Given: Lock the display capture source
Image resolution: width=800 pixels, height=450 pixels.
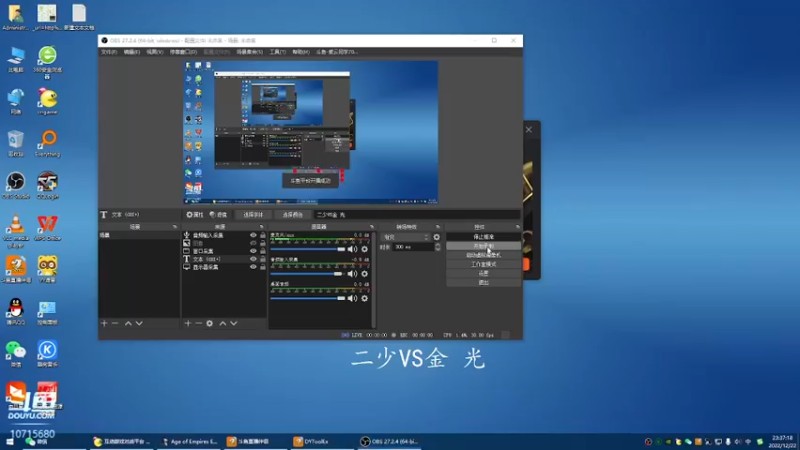Looking at the screenshot, I should (x=263, y=267).
